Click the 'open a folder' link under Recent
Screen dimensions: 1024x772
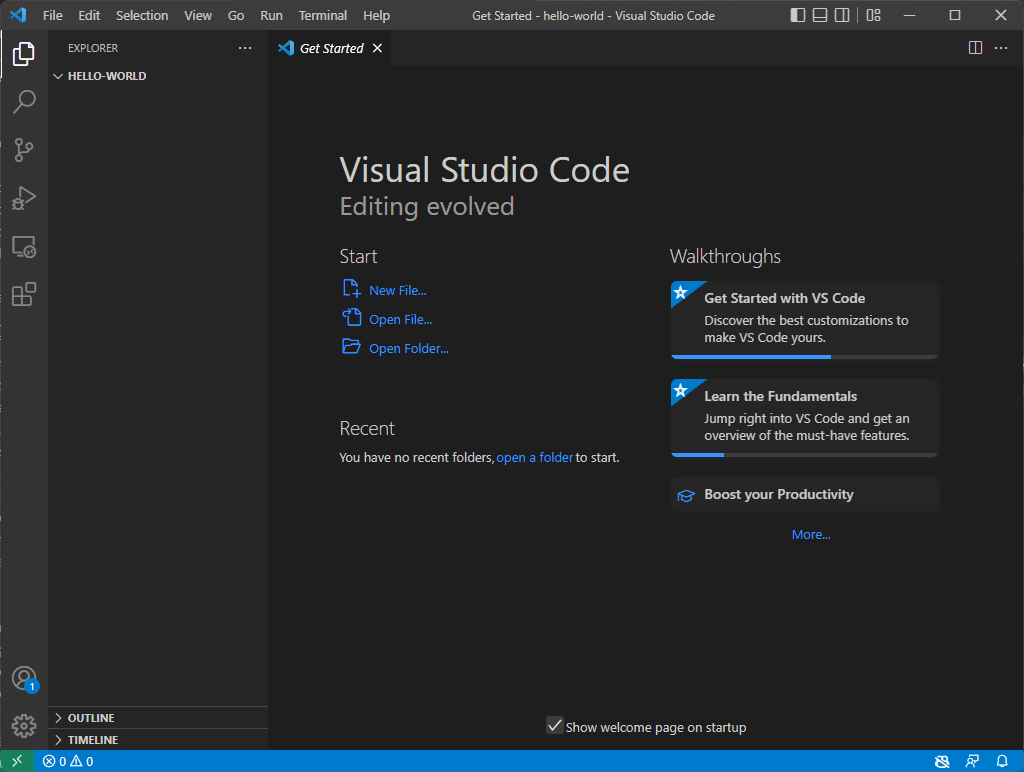[x=534, y=457]
